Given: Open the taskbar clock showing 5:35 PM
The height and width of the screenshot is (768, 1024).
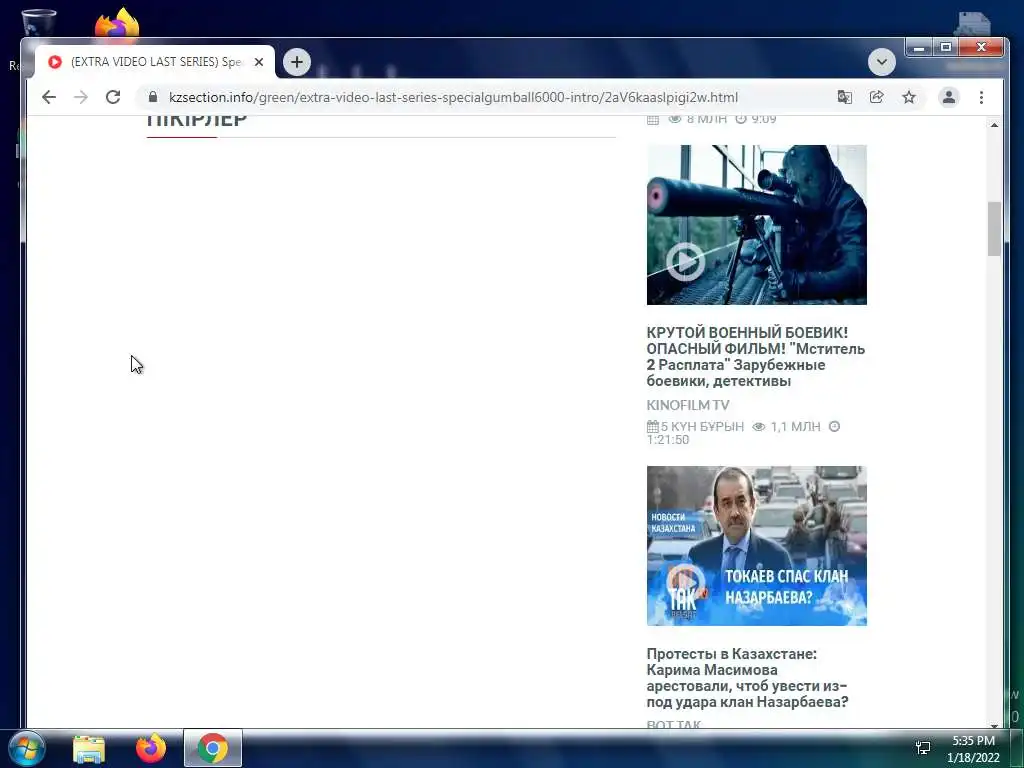Looking at the screenshot, I should (x=973, y=749).
